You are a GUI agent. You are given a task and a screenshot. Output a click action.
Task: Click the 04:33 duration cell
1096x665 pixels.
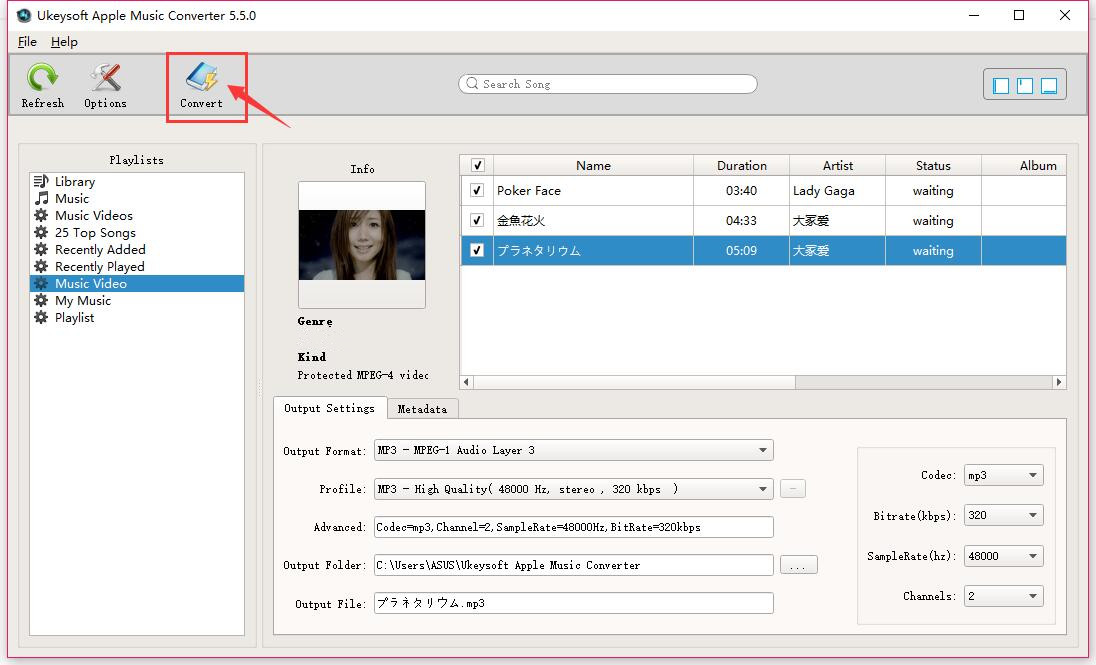pyautogui.click(x=742, y=220)
